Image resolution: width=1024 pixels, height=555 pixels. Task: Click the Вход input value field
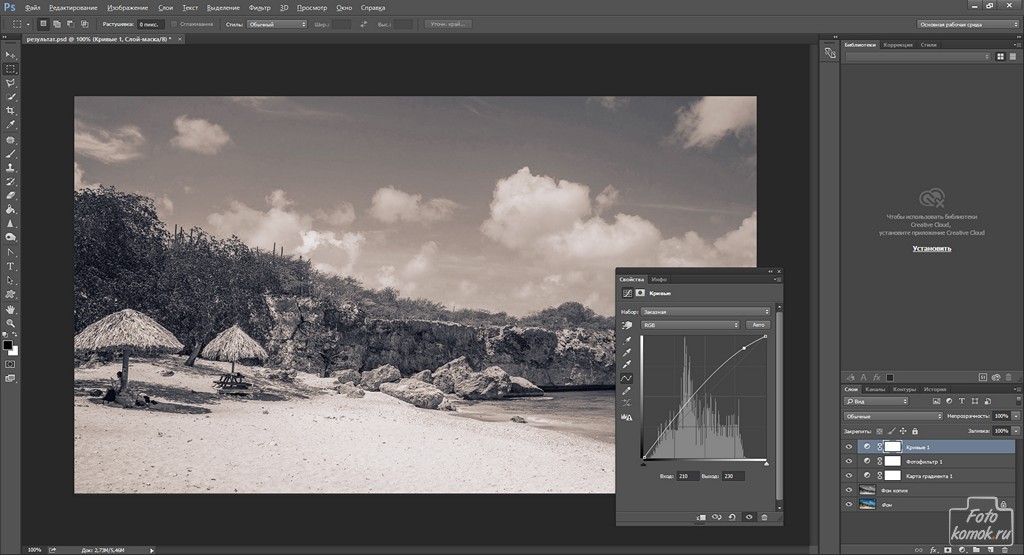pos(689,476)
